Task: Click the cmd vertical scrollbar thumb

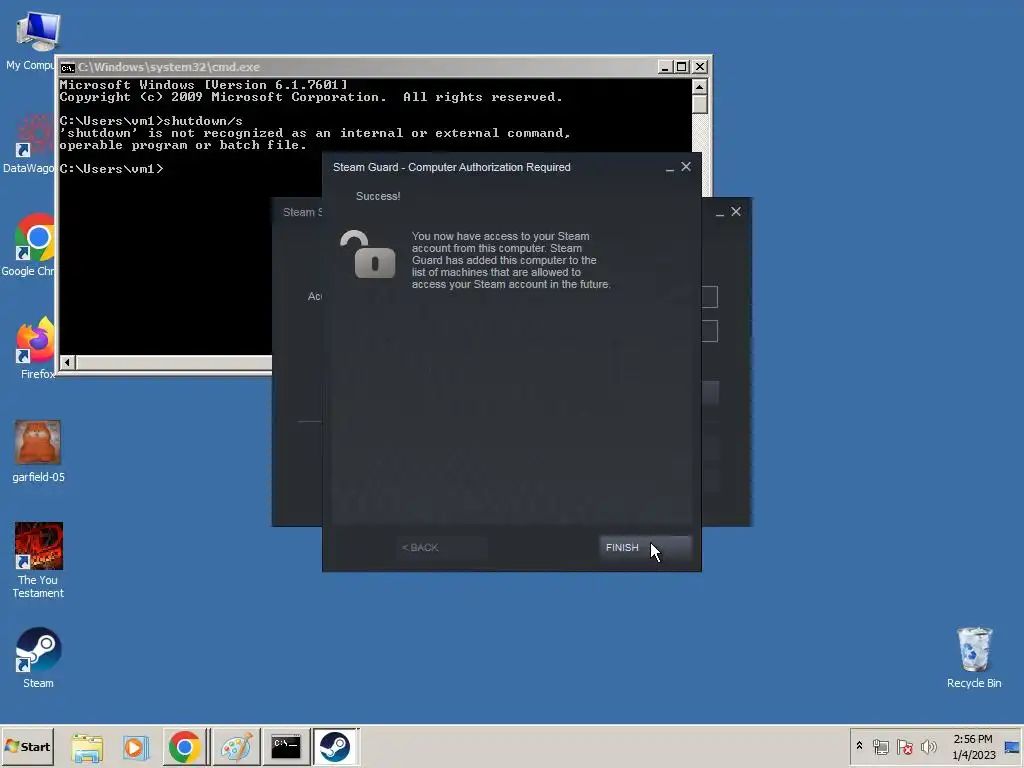Action: pos(699,104)
